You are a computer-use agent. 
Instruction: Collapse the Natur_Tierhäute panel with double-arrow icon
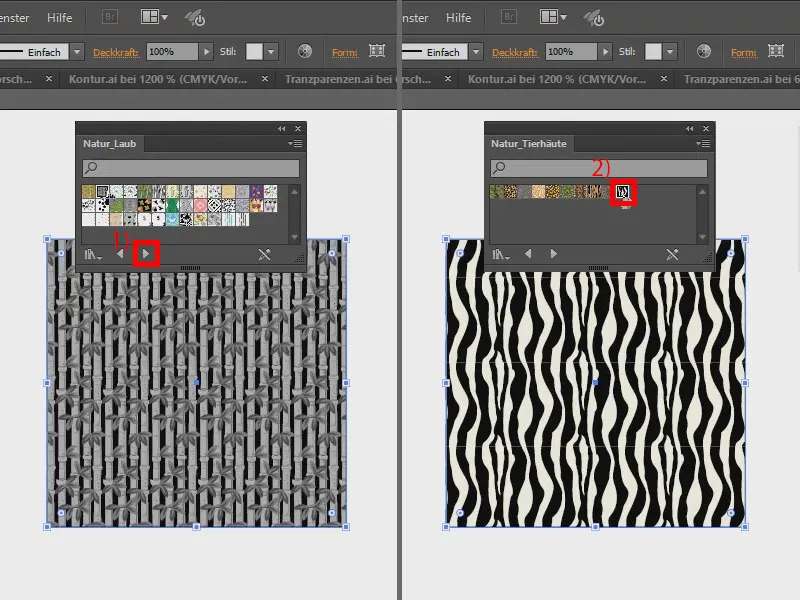(x=690, y=129)
